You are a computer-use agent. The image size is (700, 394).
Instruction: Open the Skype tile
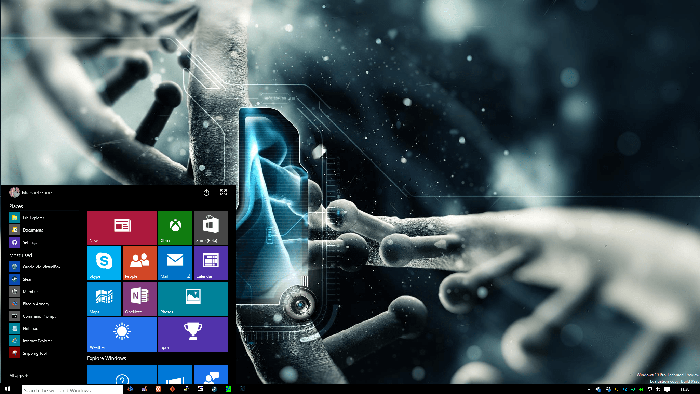(x=104, y=263)
